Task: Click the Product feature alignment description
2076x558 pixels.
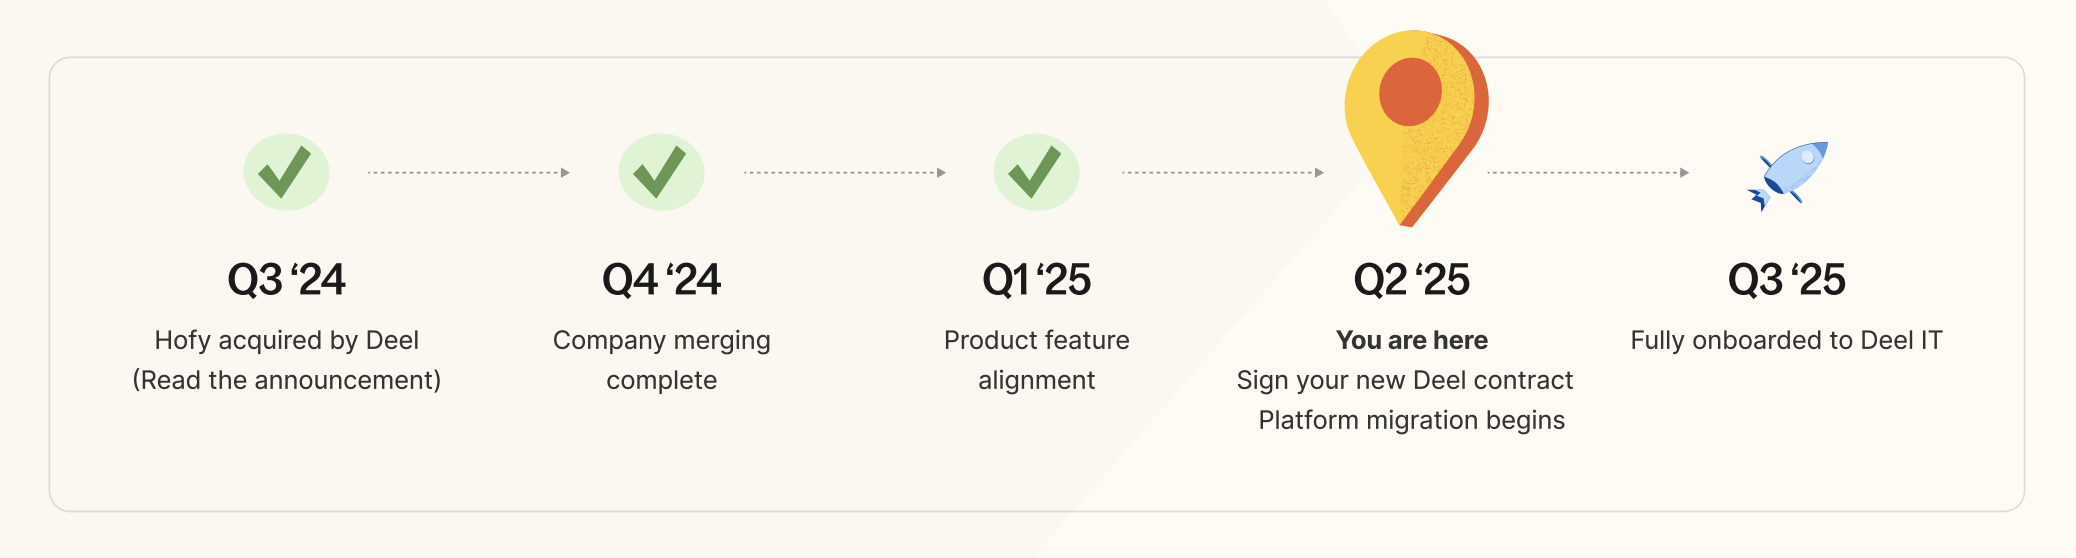Action: 1037,360
